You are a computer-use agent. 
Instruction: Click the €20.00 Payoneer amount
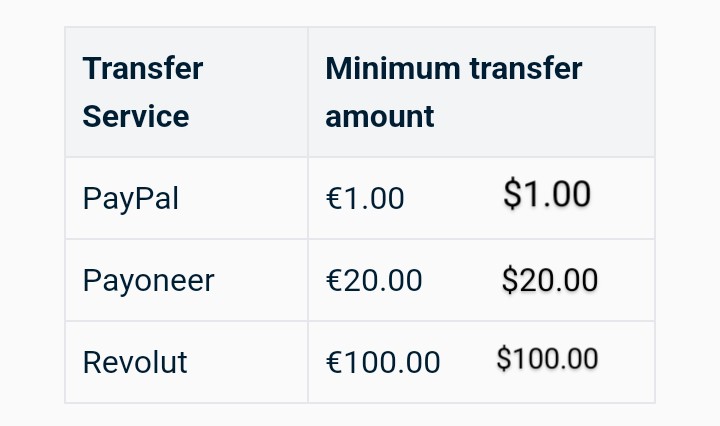(374, 280)
